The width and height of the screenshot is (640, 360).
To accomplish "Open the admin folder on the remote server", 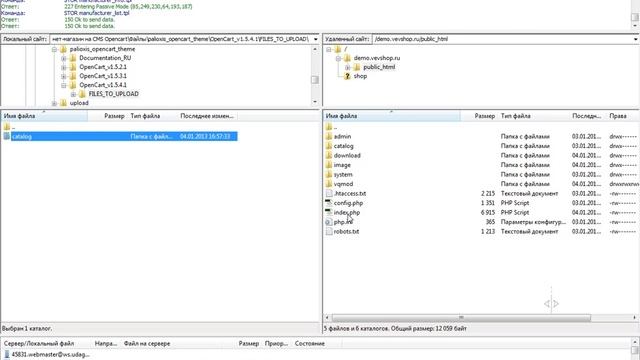I will (x=342, y=136).
